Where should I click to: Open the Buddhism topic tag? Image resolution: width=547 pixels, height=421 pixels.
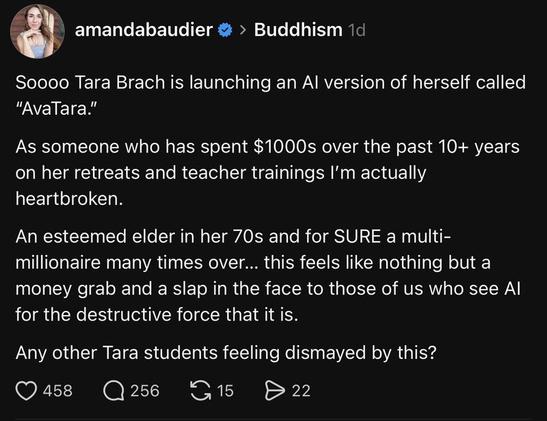click(x=298, y=30)
